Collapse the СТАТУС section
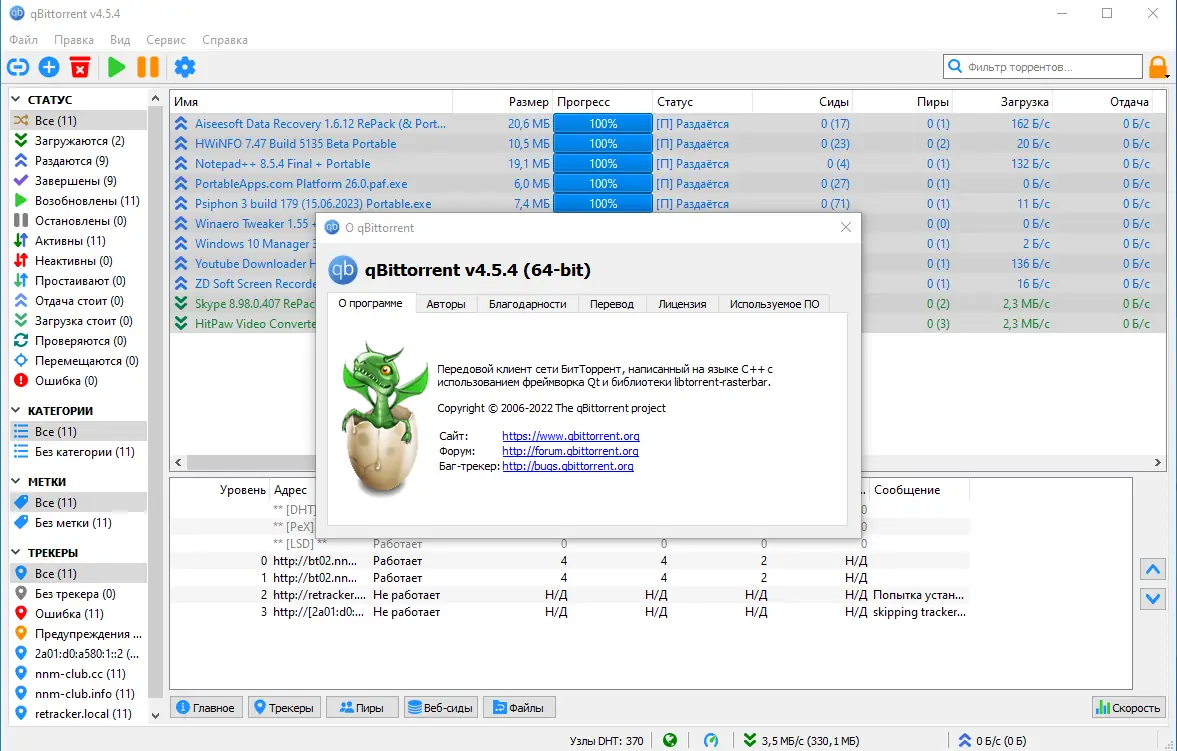 (x=16, y=99)
